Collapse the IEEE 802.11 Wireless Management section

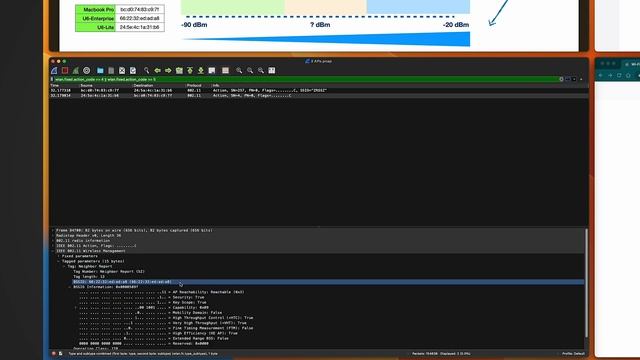(x=53, y=251)
